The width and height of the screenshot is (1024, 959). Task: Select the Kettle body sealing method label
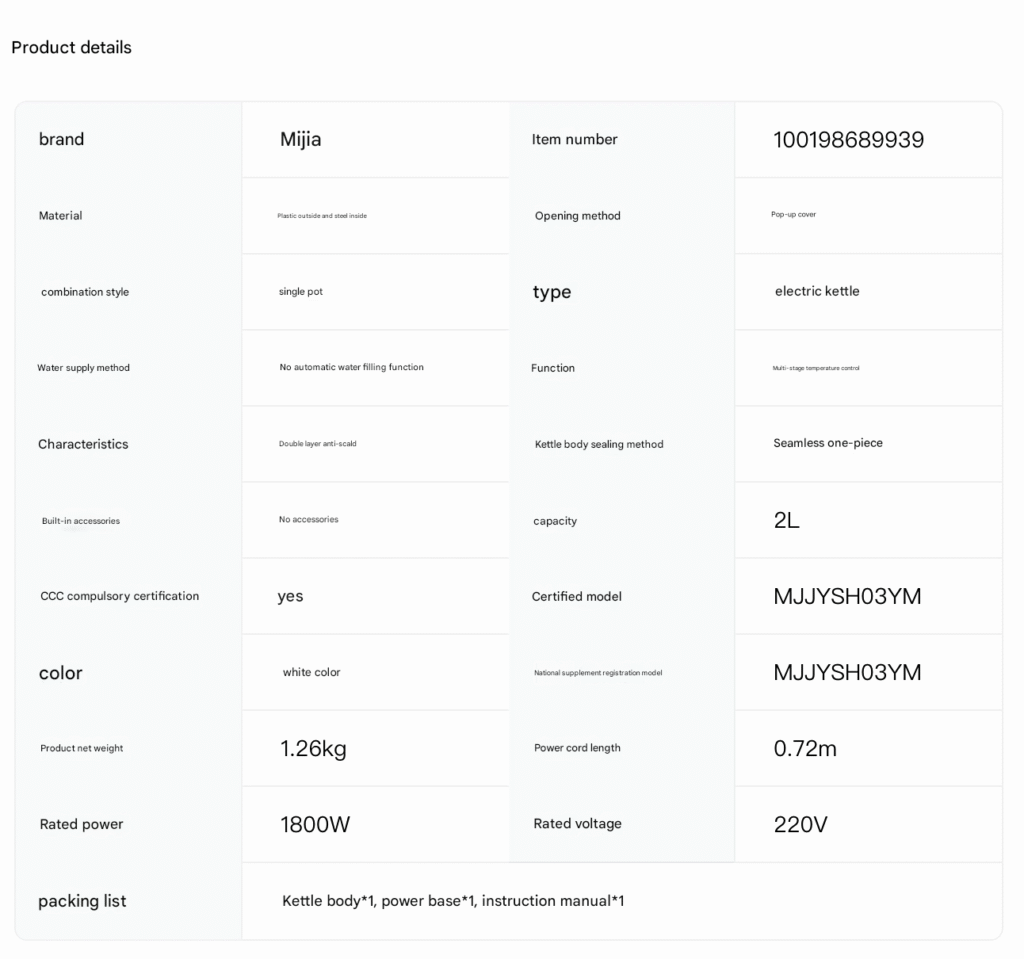pyautogui.click(x=599, y=444)
